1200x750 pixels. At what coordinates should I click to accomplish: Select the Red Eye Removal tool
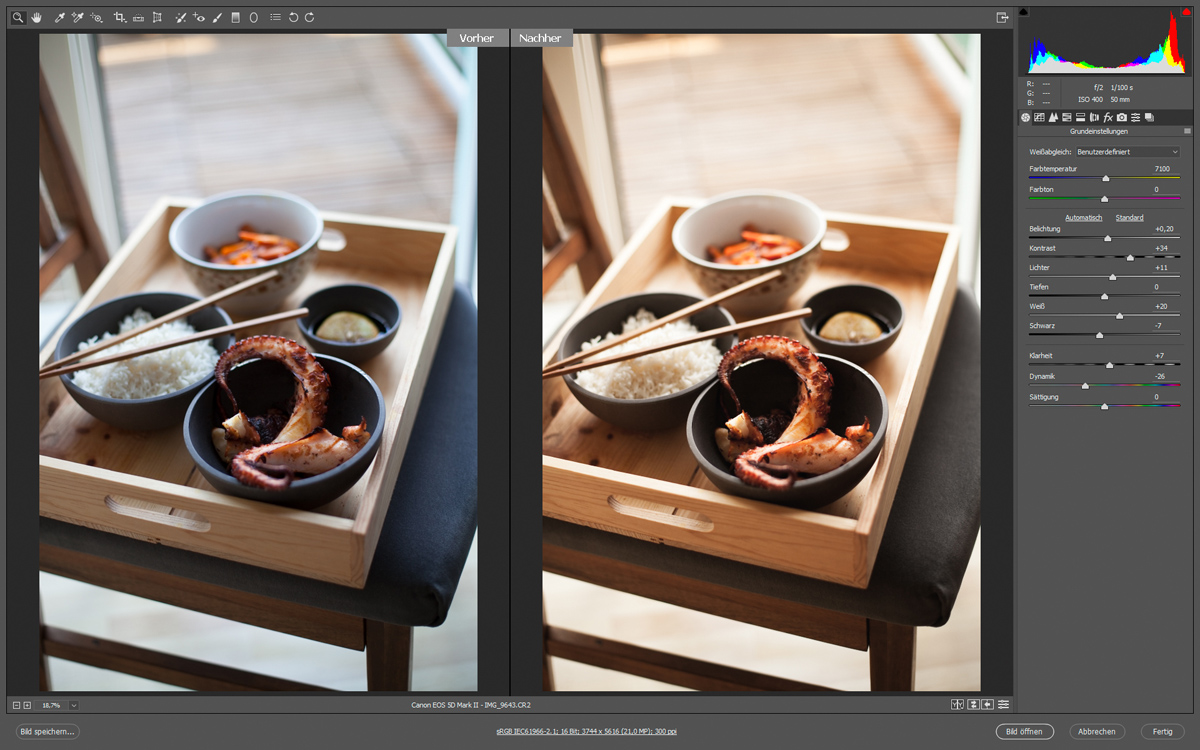tap(199, 17)
